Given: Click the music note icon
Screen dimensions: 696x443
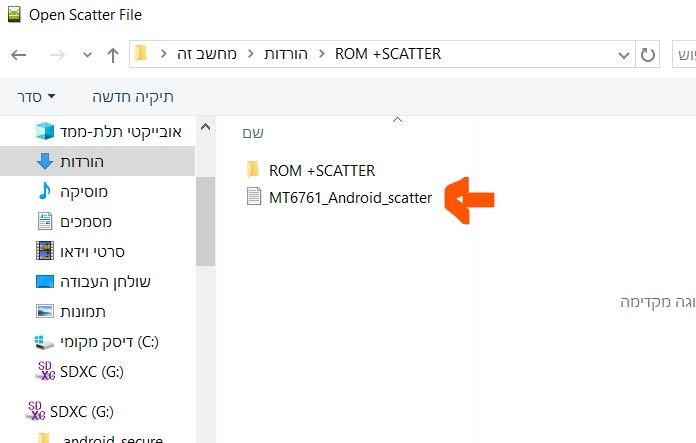Looking at the screenshot, I should pos(45,191).
